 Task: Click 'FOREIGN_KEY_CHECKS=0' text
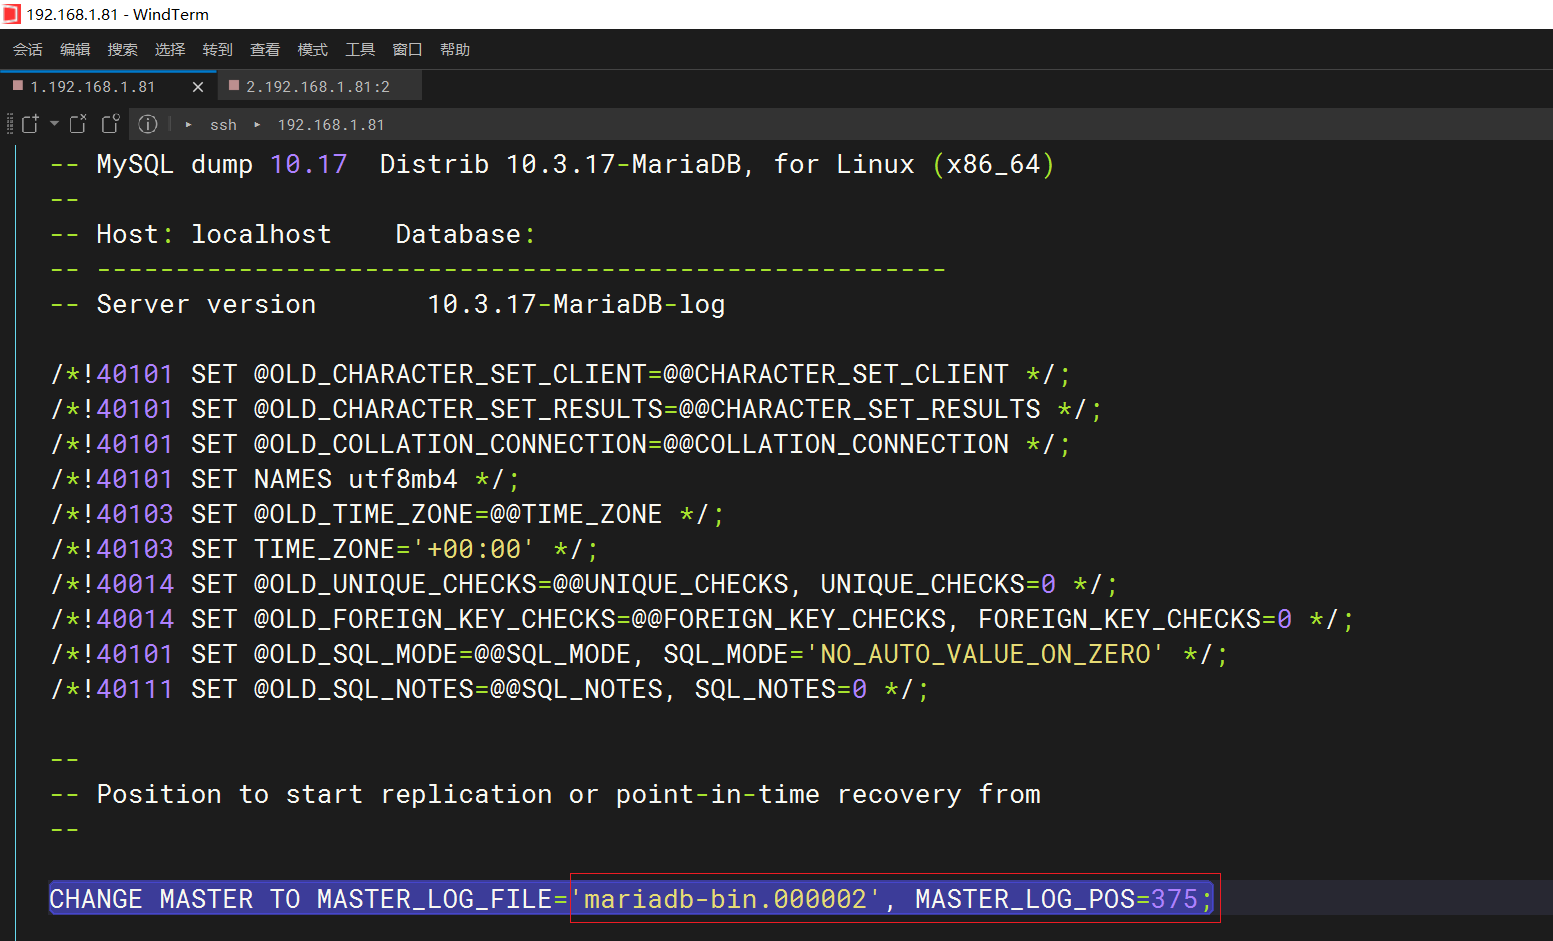(1135, 619)
